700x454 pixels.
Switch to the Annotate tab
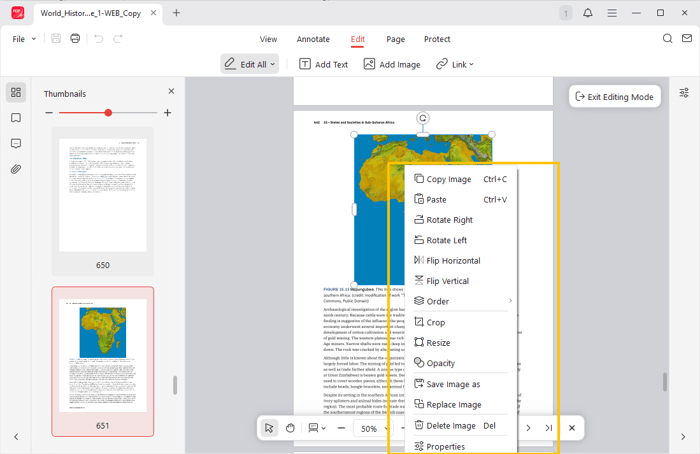(313, 39)
